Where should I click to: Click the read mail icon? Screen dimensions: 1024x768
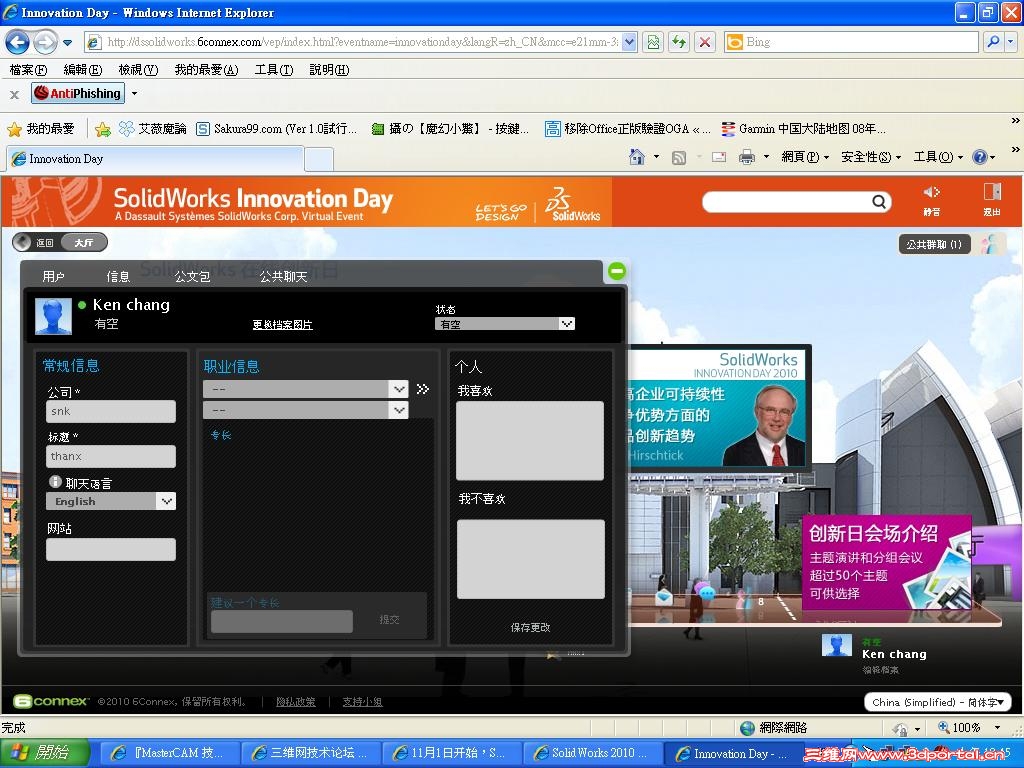click(719, 157)
